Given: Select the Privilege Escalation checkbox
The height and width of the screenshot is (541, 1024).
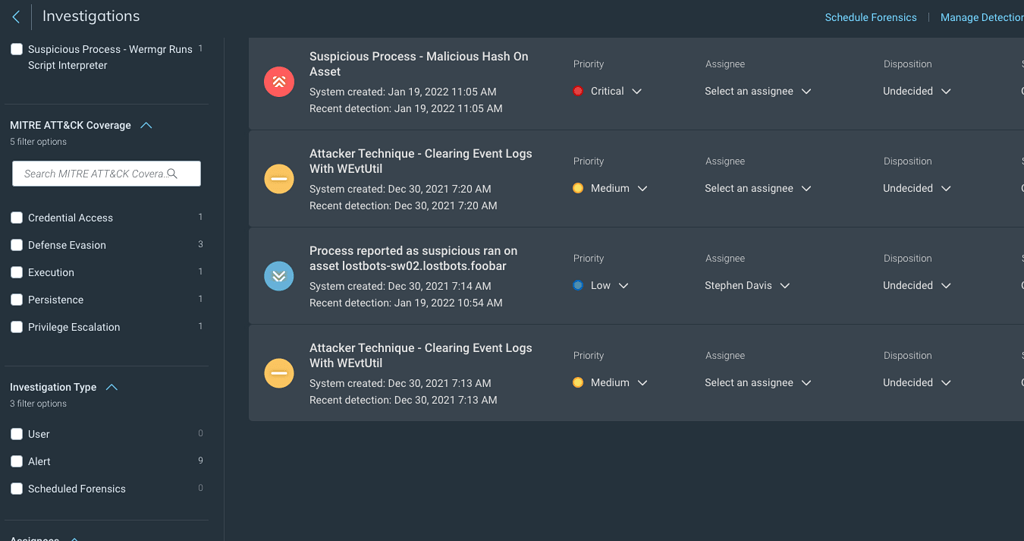Looking at the screenshot, I should coord(17,327).
